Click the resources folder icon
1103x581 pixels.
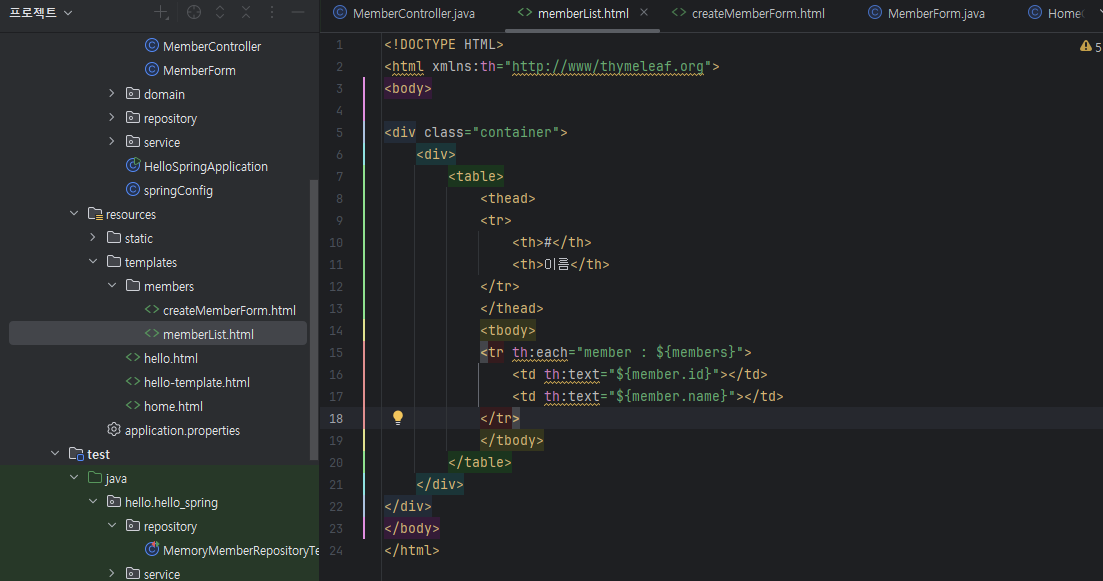tap(95, 214)
